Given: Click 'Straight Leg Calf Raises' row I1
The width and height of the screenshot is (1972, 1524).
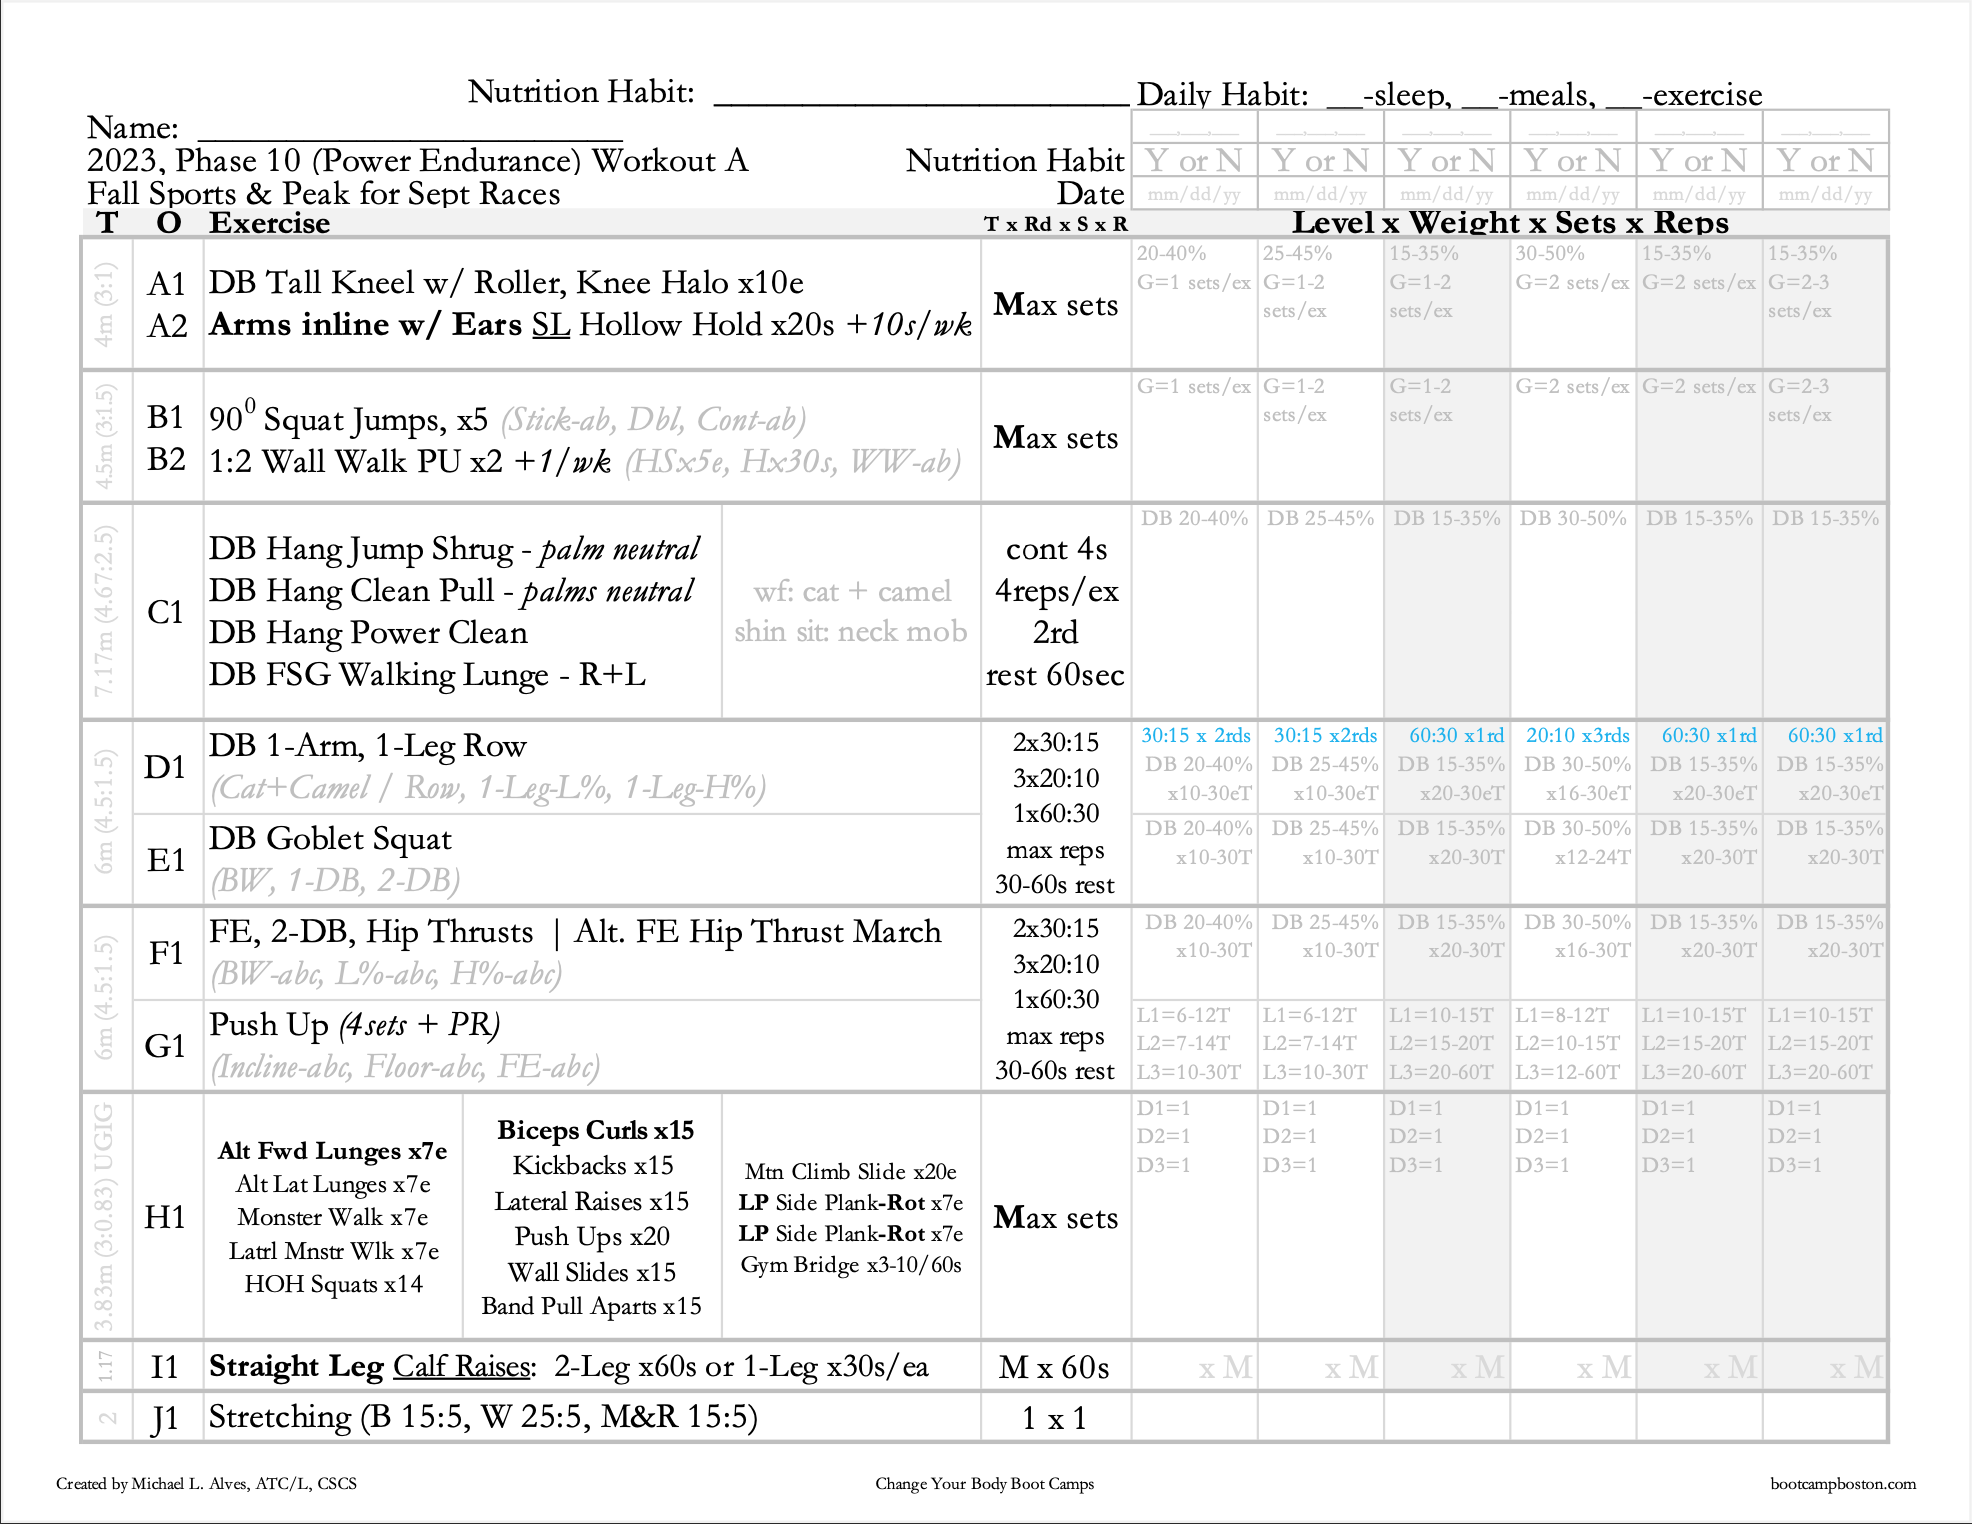Looking at the screenshot, I should coord(568,1367).
